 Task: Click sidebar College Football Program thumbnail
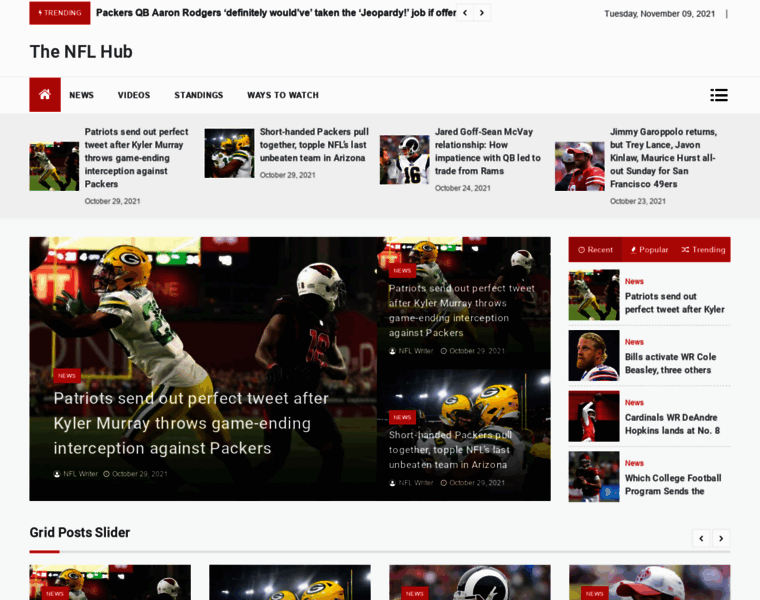point(594,477)
